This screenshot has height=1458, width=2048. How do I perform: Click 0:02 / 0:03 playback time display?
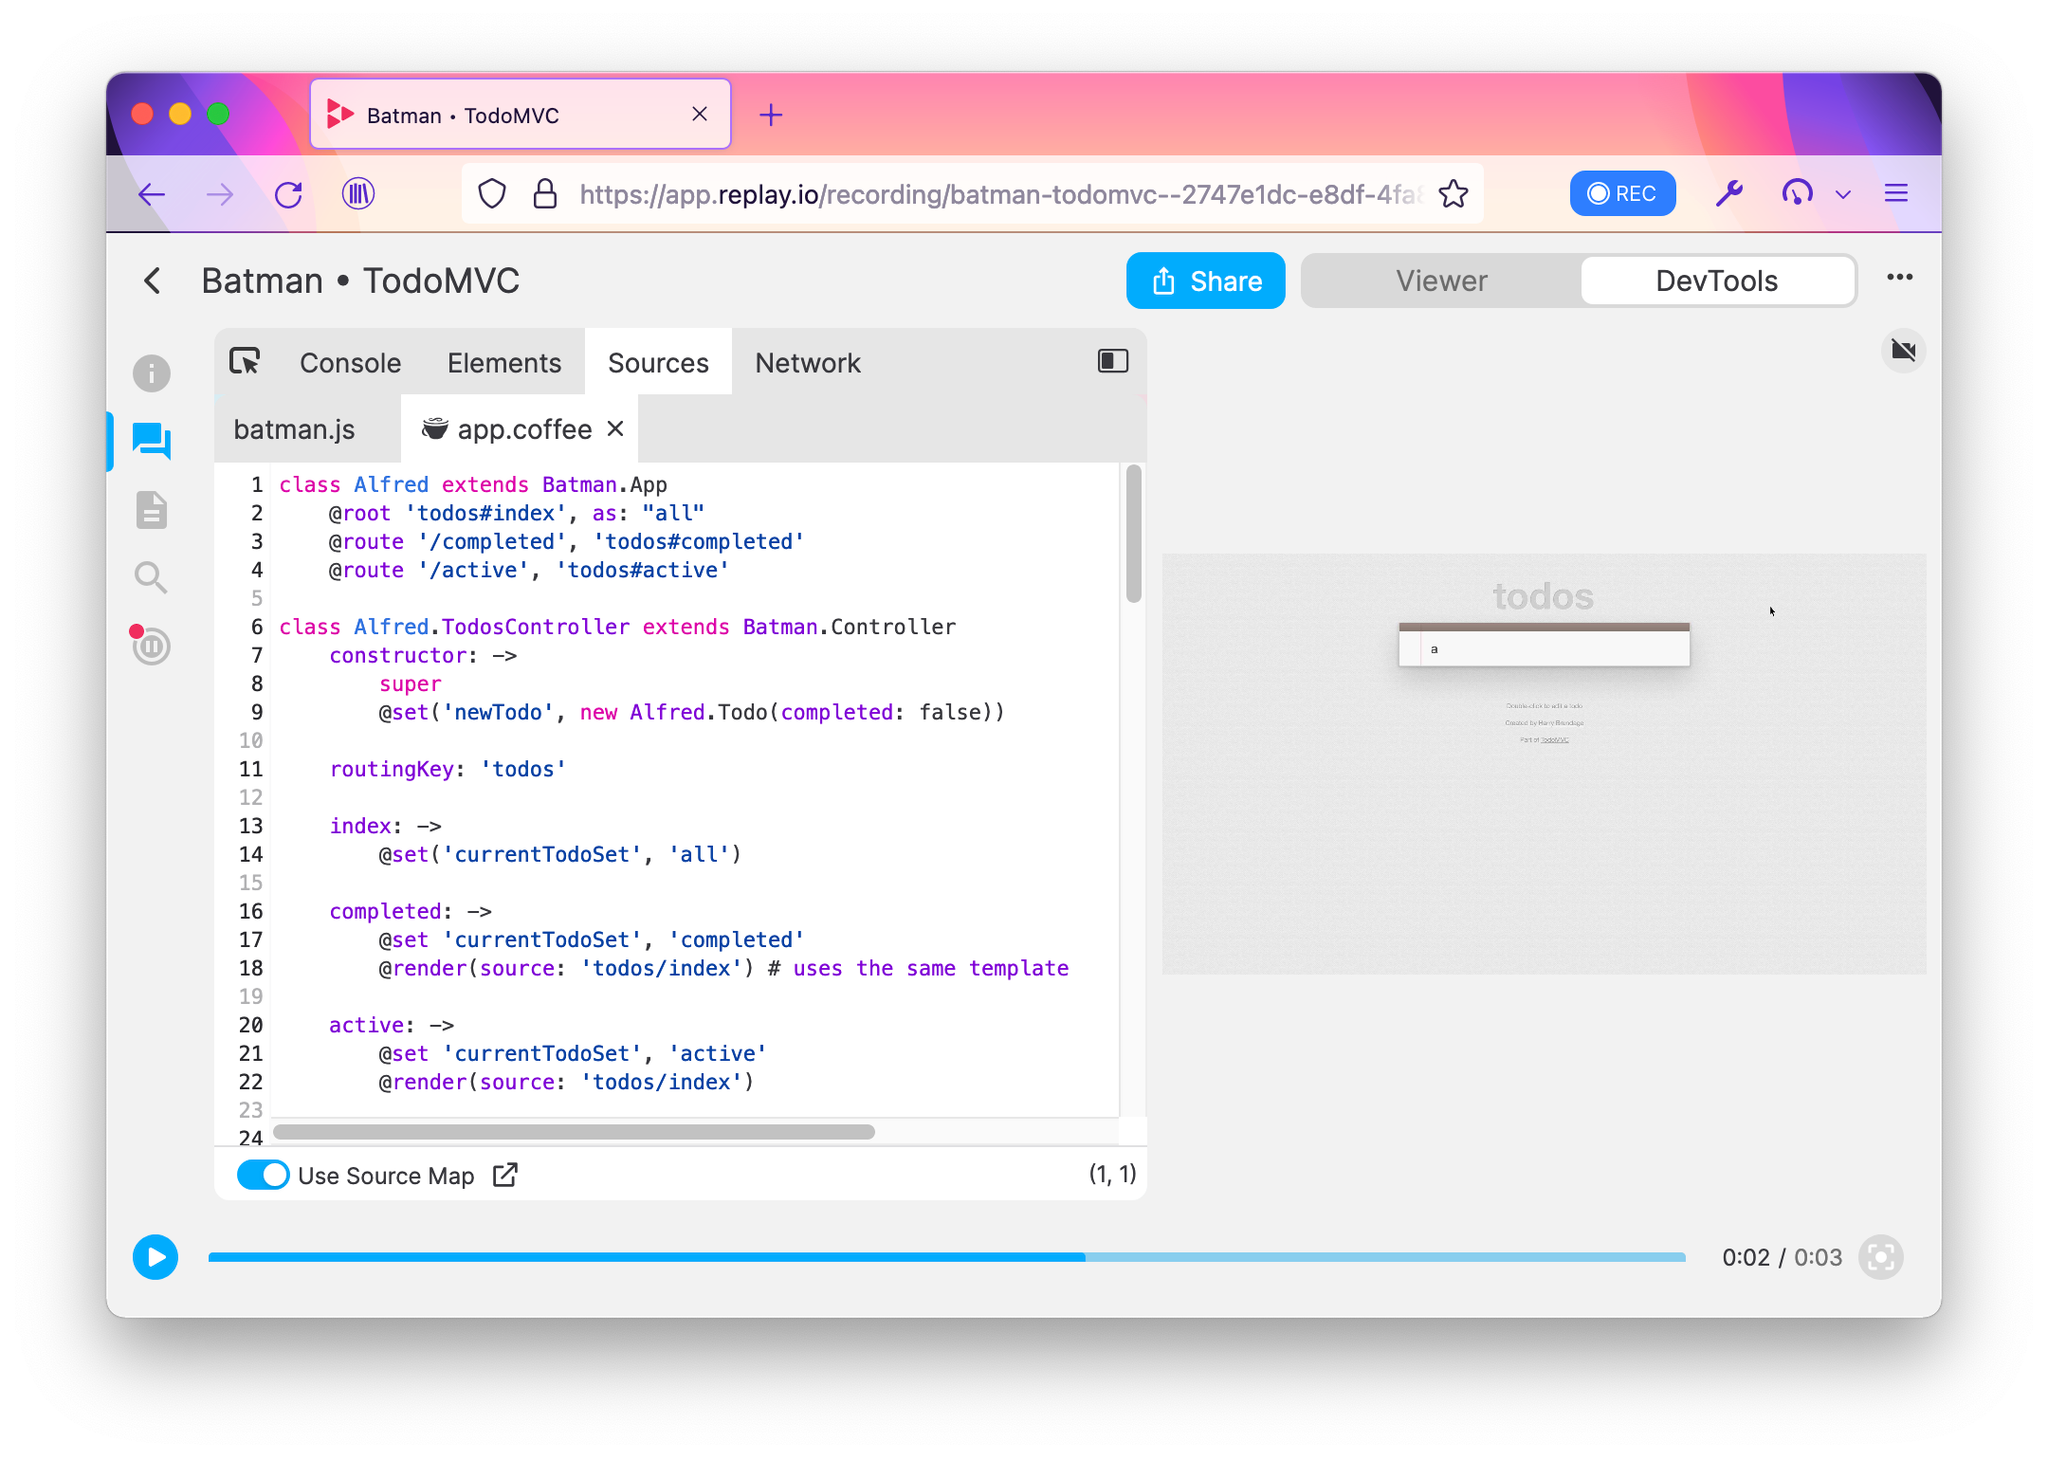(x=1781, y=1257)
